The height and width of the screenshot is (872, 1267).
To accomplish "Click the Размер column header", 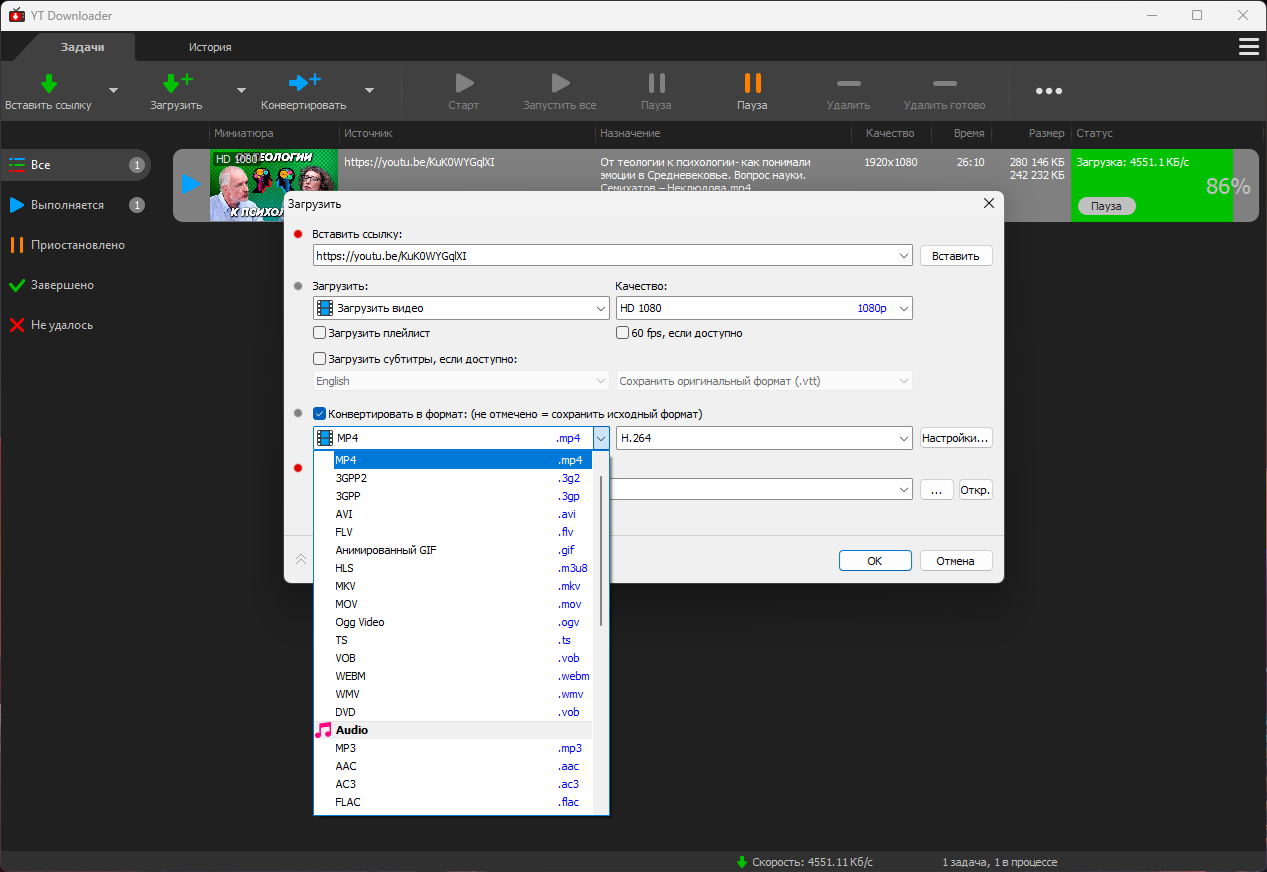I will (x=1046, y=133).
